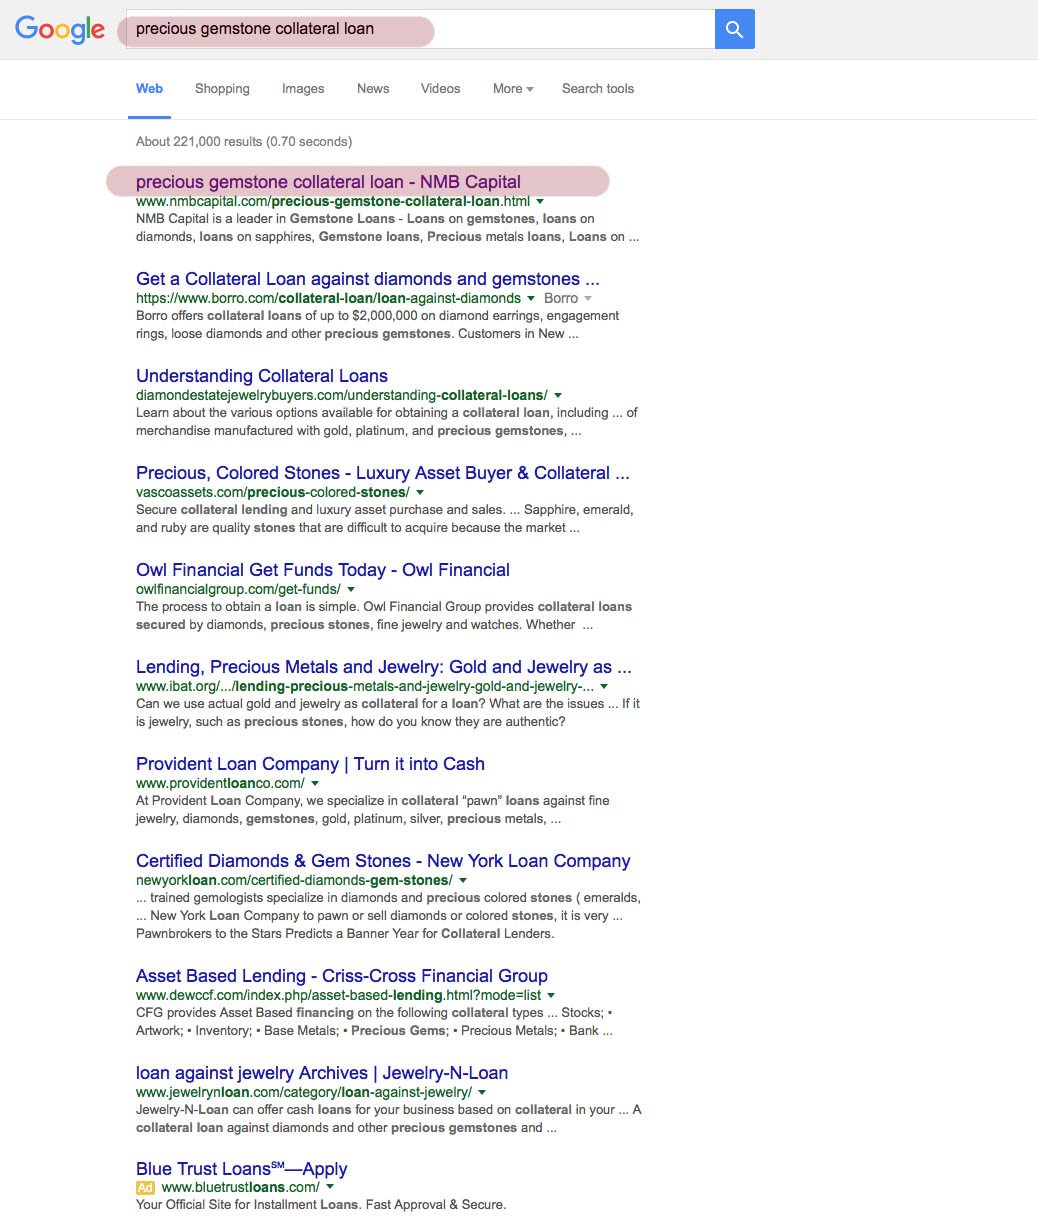
Task: Open Precious, Colored Stones Luxury Asset result
Action: point(383,473)
